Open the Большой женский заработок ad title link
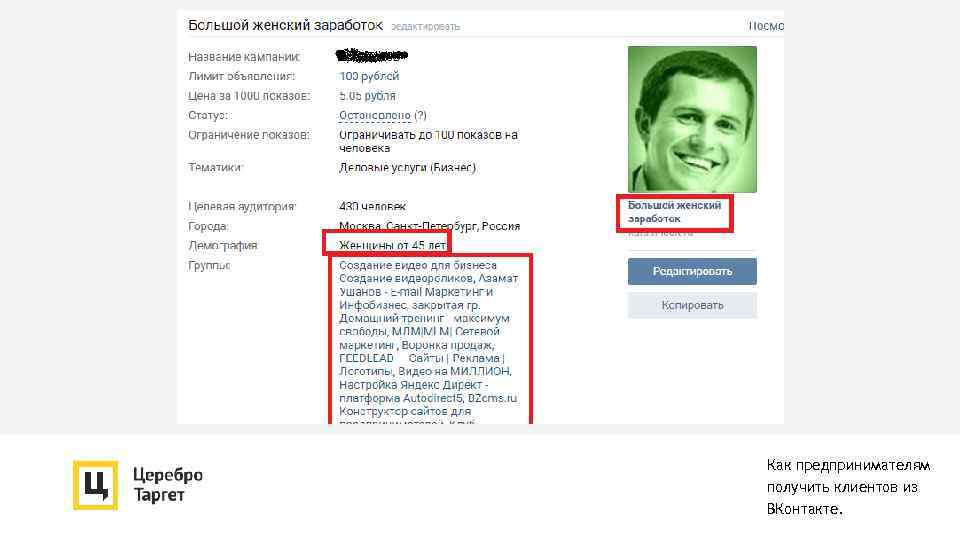The image size is (960, 540). [674, 212]
